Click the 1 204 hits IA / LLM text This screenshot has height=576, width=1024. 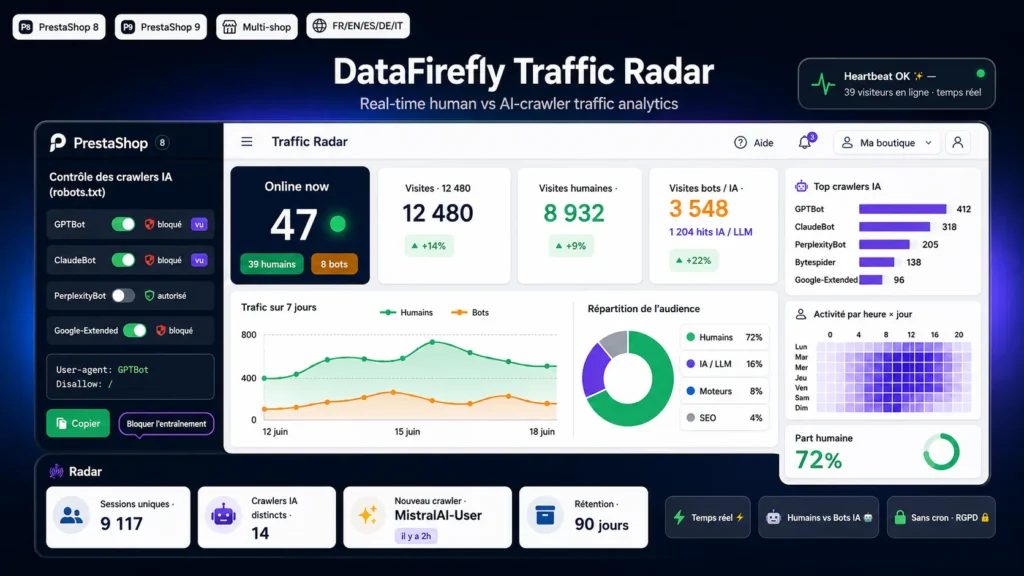tap(711, 232)
